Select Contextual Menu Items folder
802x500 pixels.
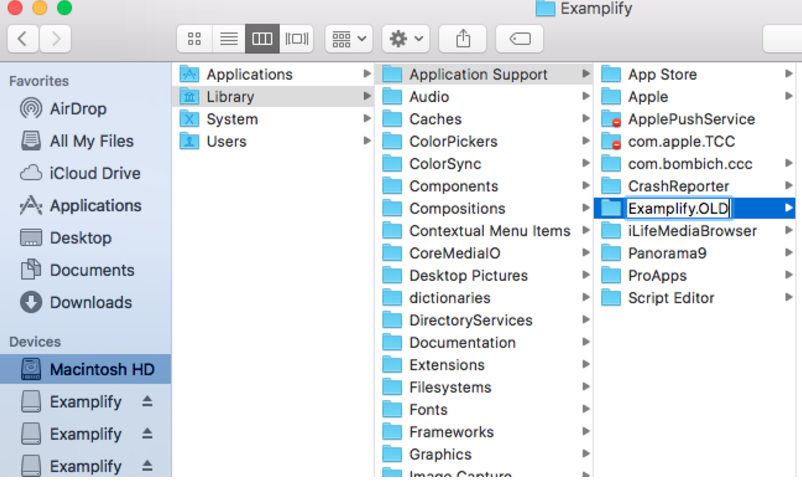coord(485,231)
